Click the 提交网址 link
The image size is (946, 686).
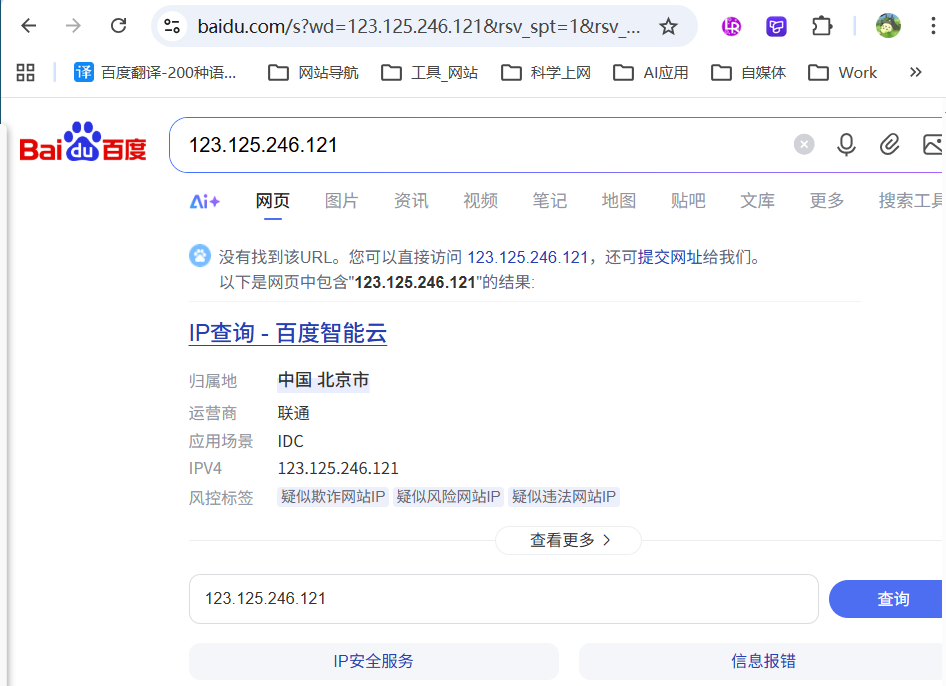(x=670, y=258)
